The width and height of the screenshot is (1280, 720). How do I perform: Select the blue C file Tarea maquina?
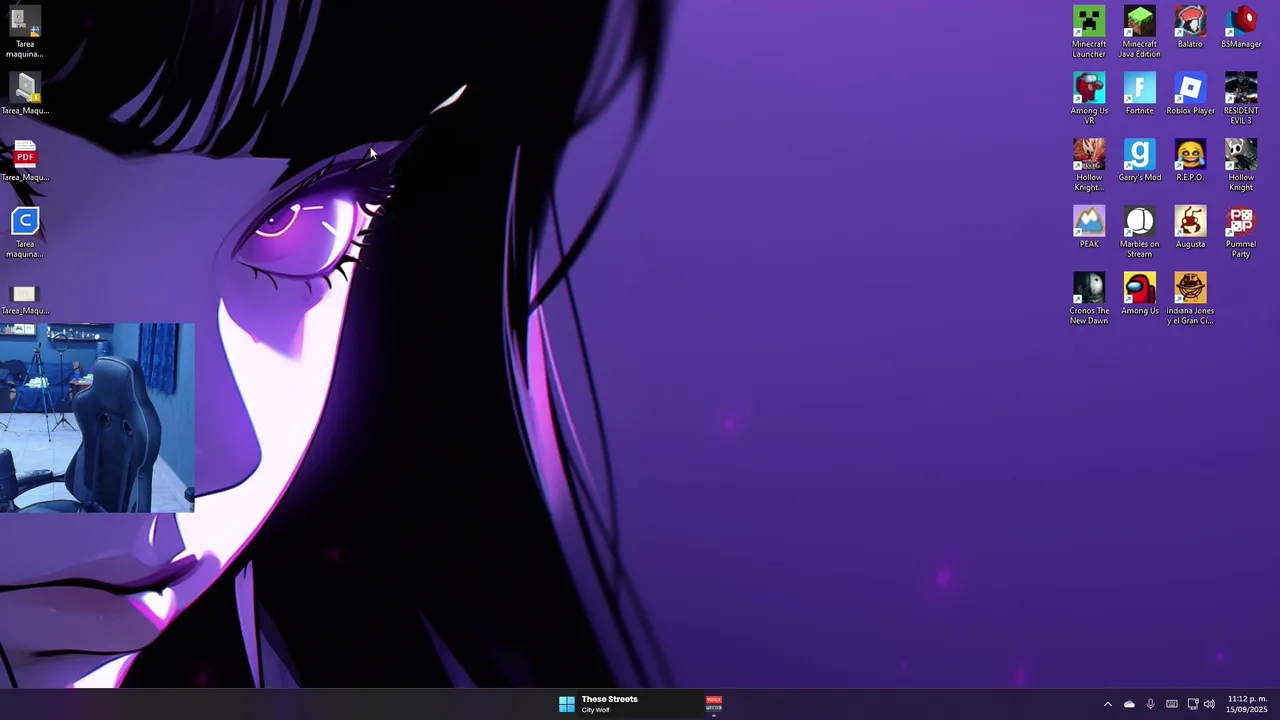point(25,232)
